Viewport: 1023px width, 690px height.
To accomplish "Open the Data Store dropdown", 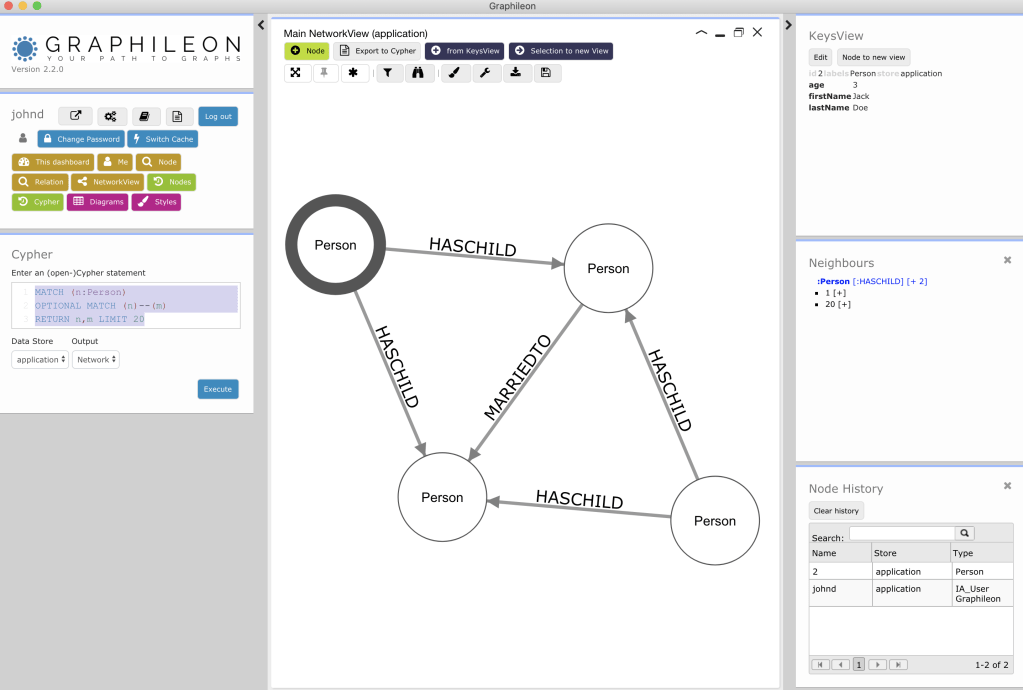I will [39, 359].
